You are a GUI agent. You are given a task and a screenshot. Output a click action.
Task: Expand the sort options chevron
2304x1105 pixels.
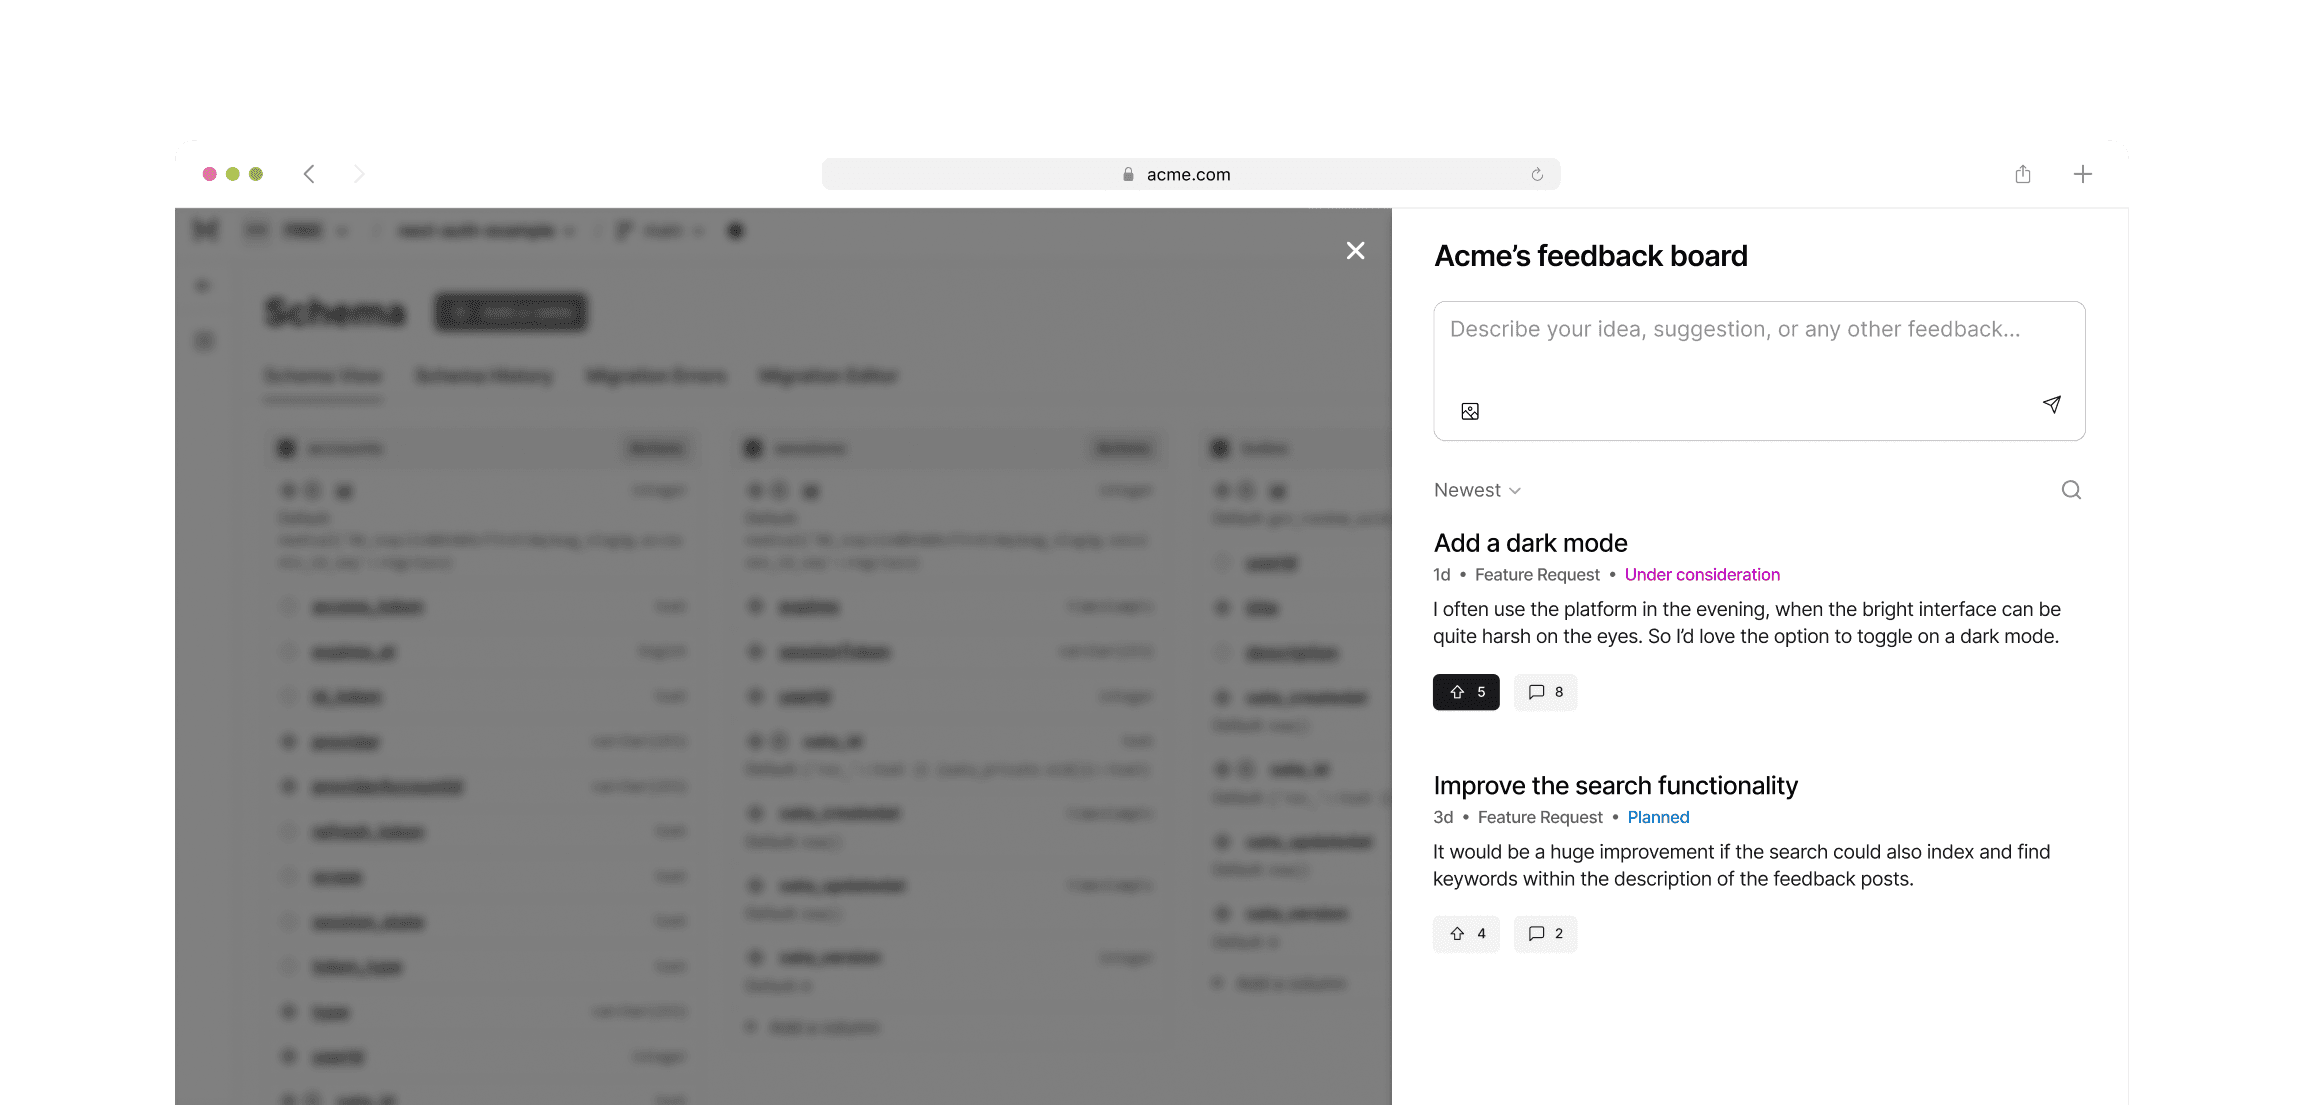[x=1513, y=490]
